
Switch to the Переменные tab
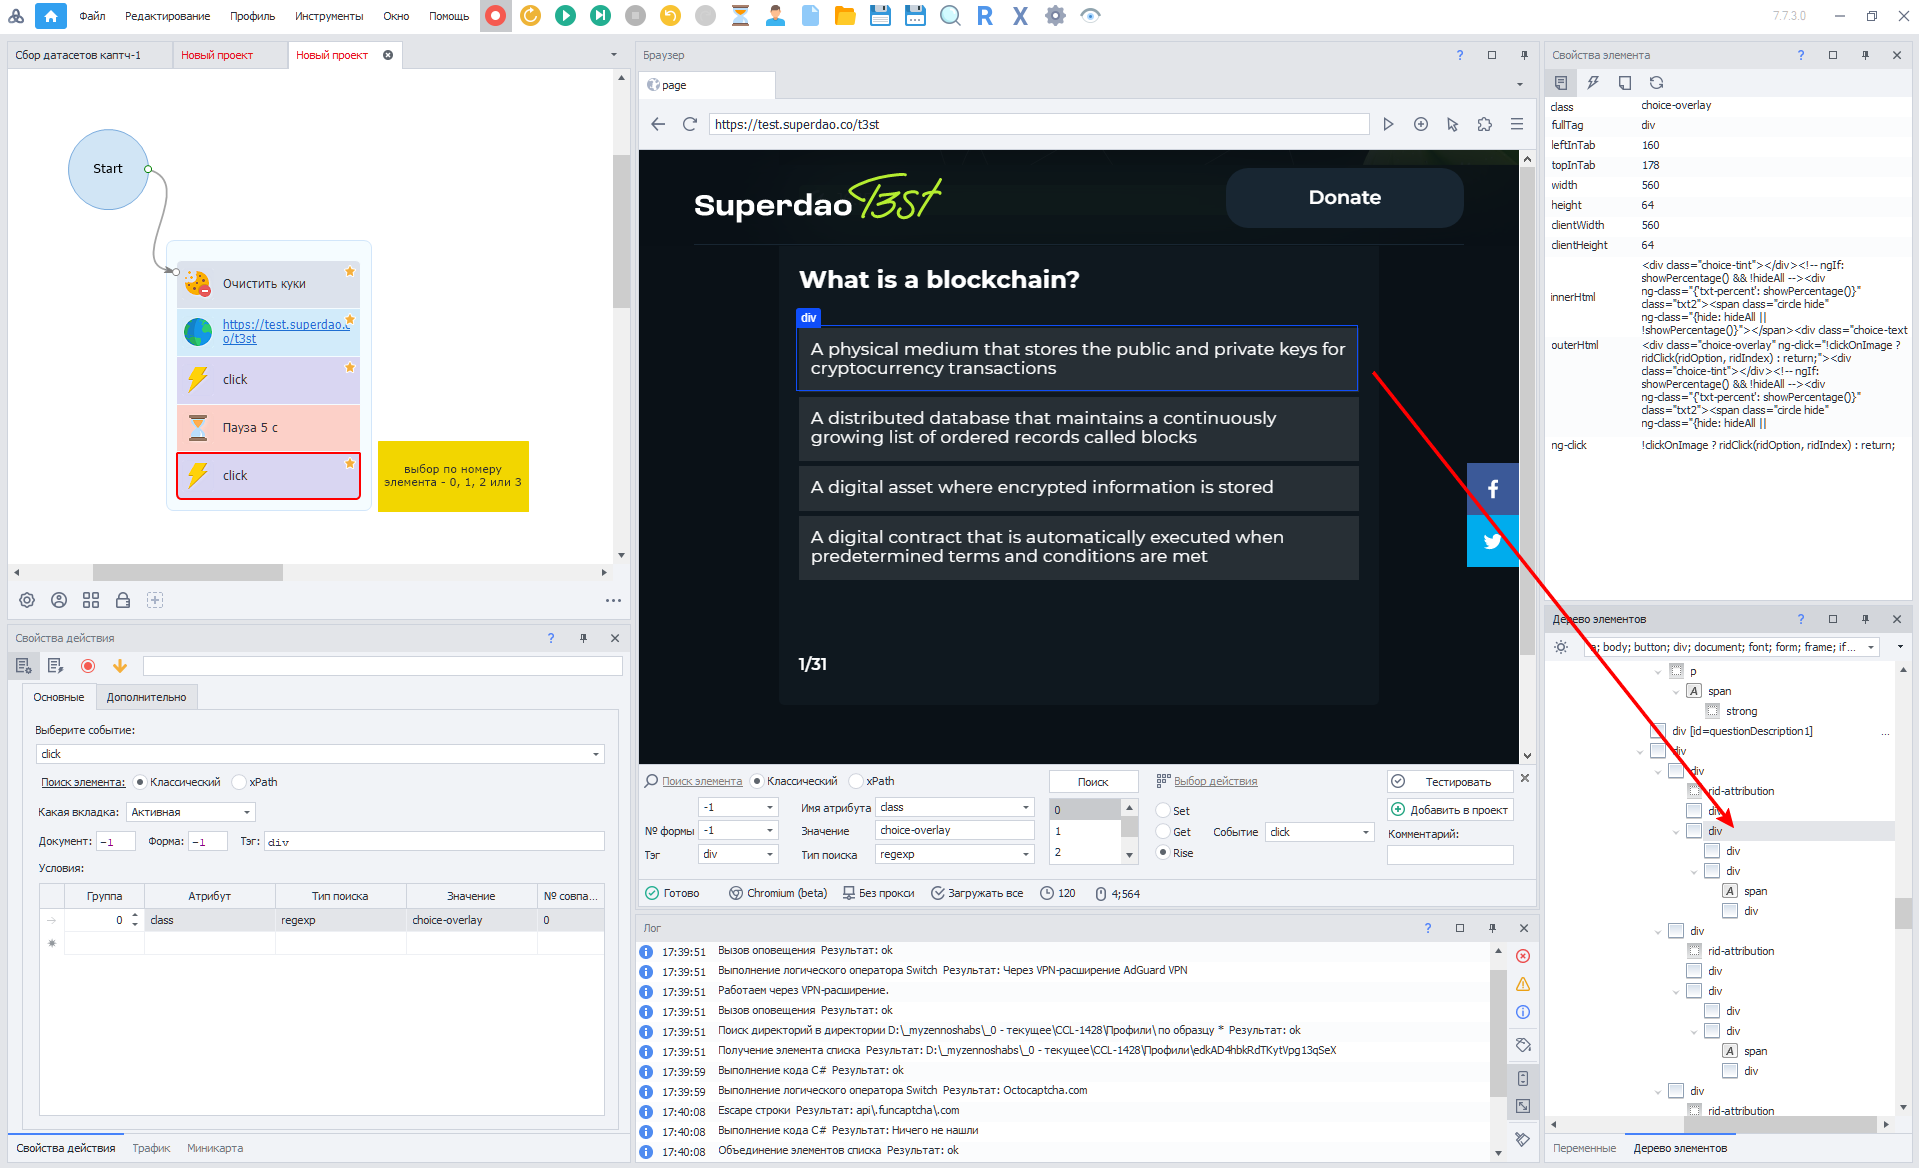(x=1584, y=1148)
